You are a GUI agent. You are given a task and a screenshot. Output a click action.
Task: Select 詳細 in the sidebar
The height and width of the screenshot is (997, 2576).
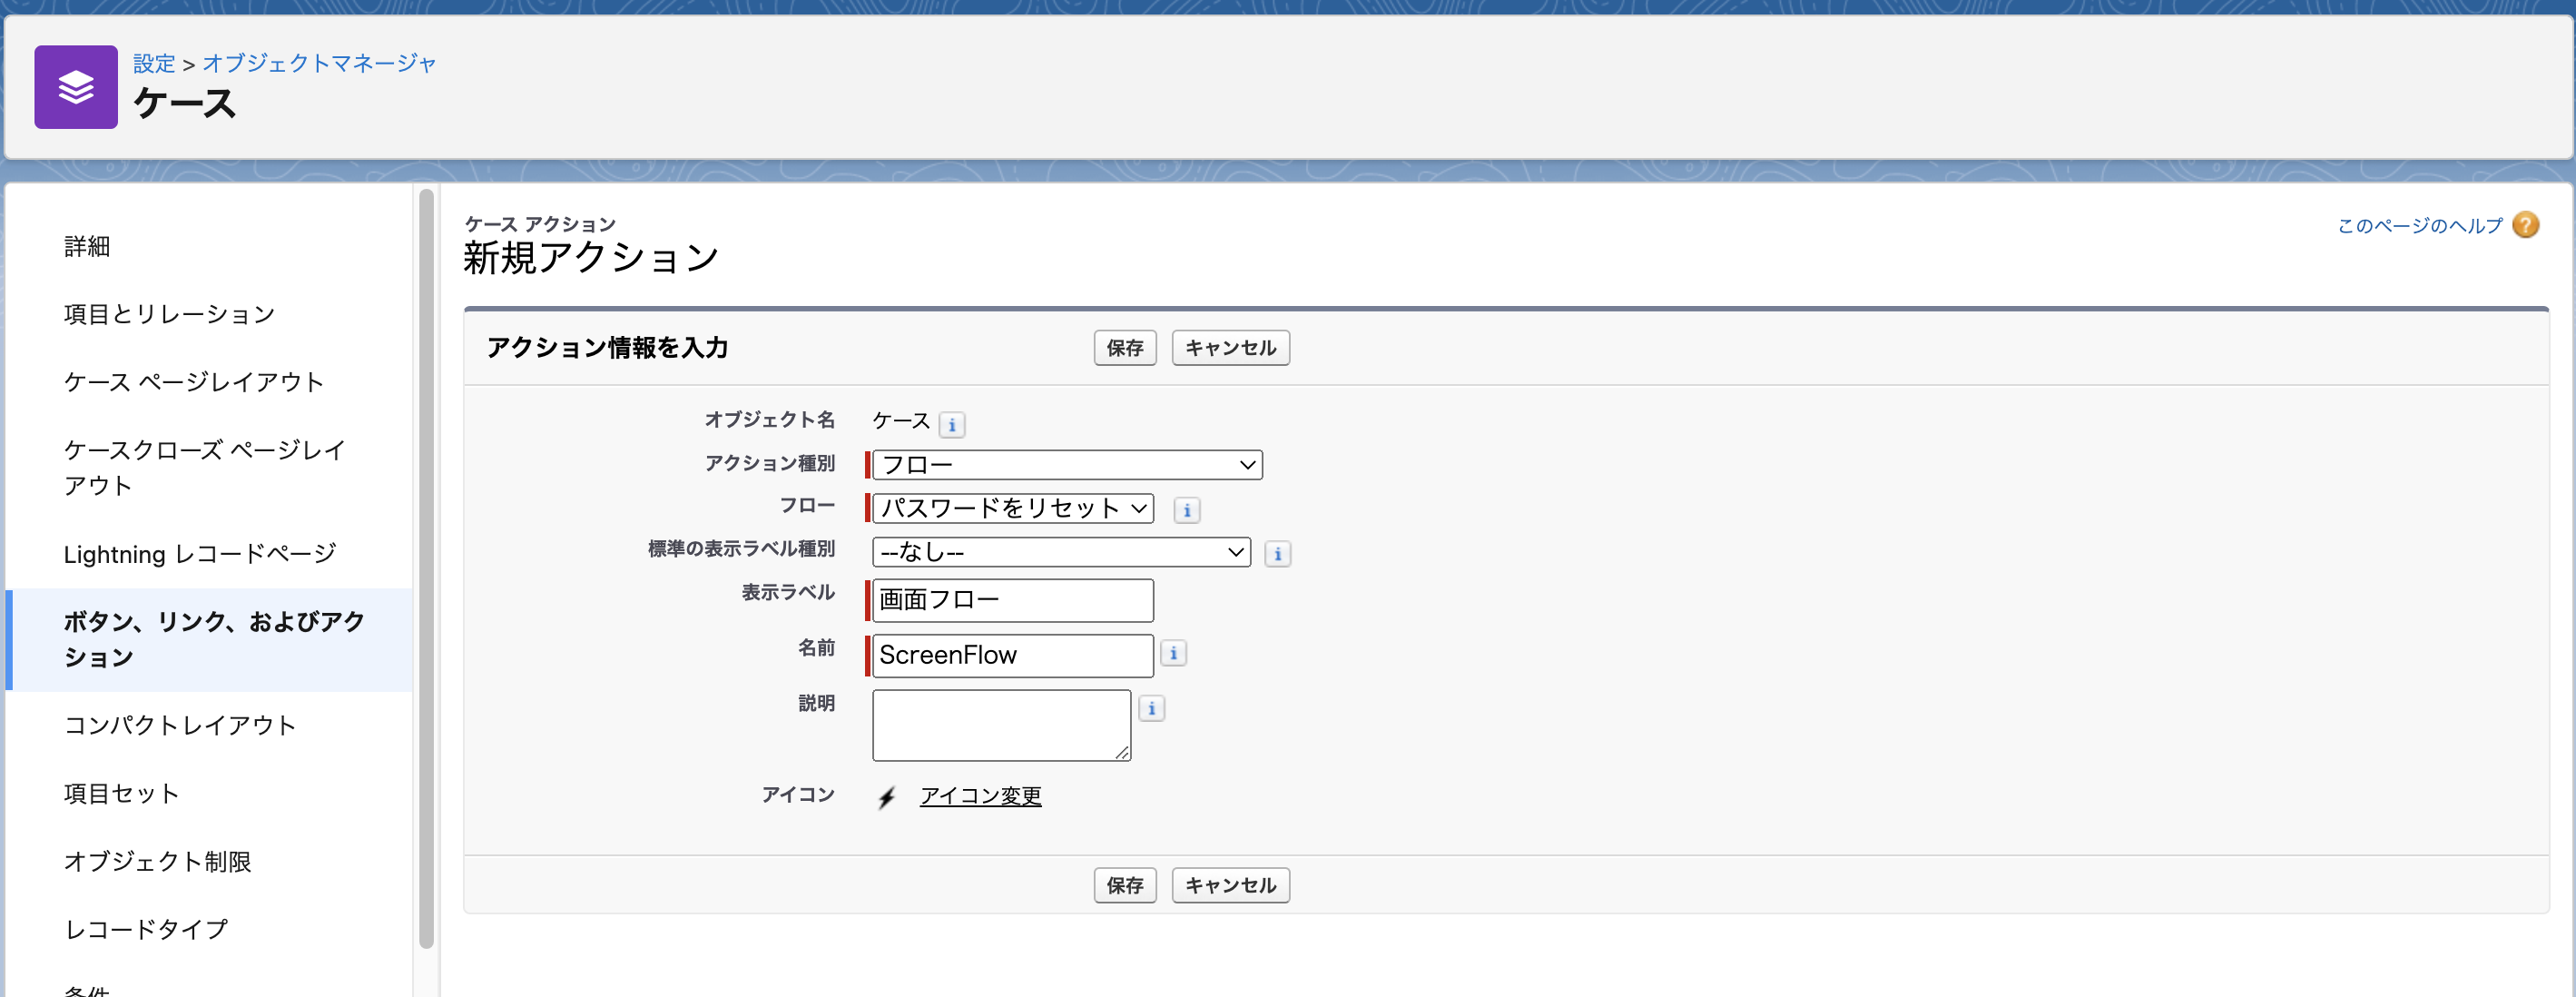tap(86, 246)
